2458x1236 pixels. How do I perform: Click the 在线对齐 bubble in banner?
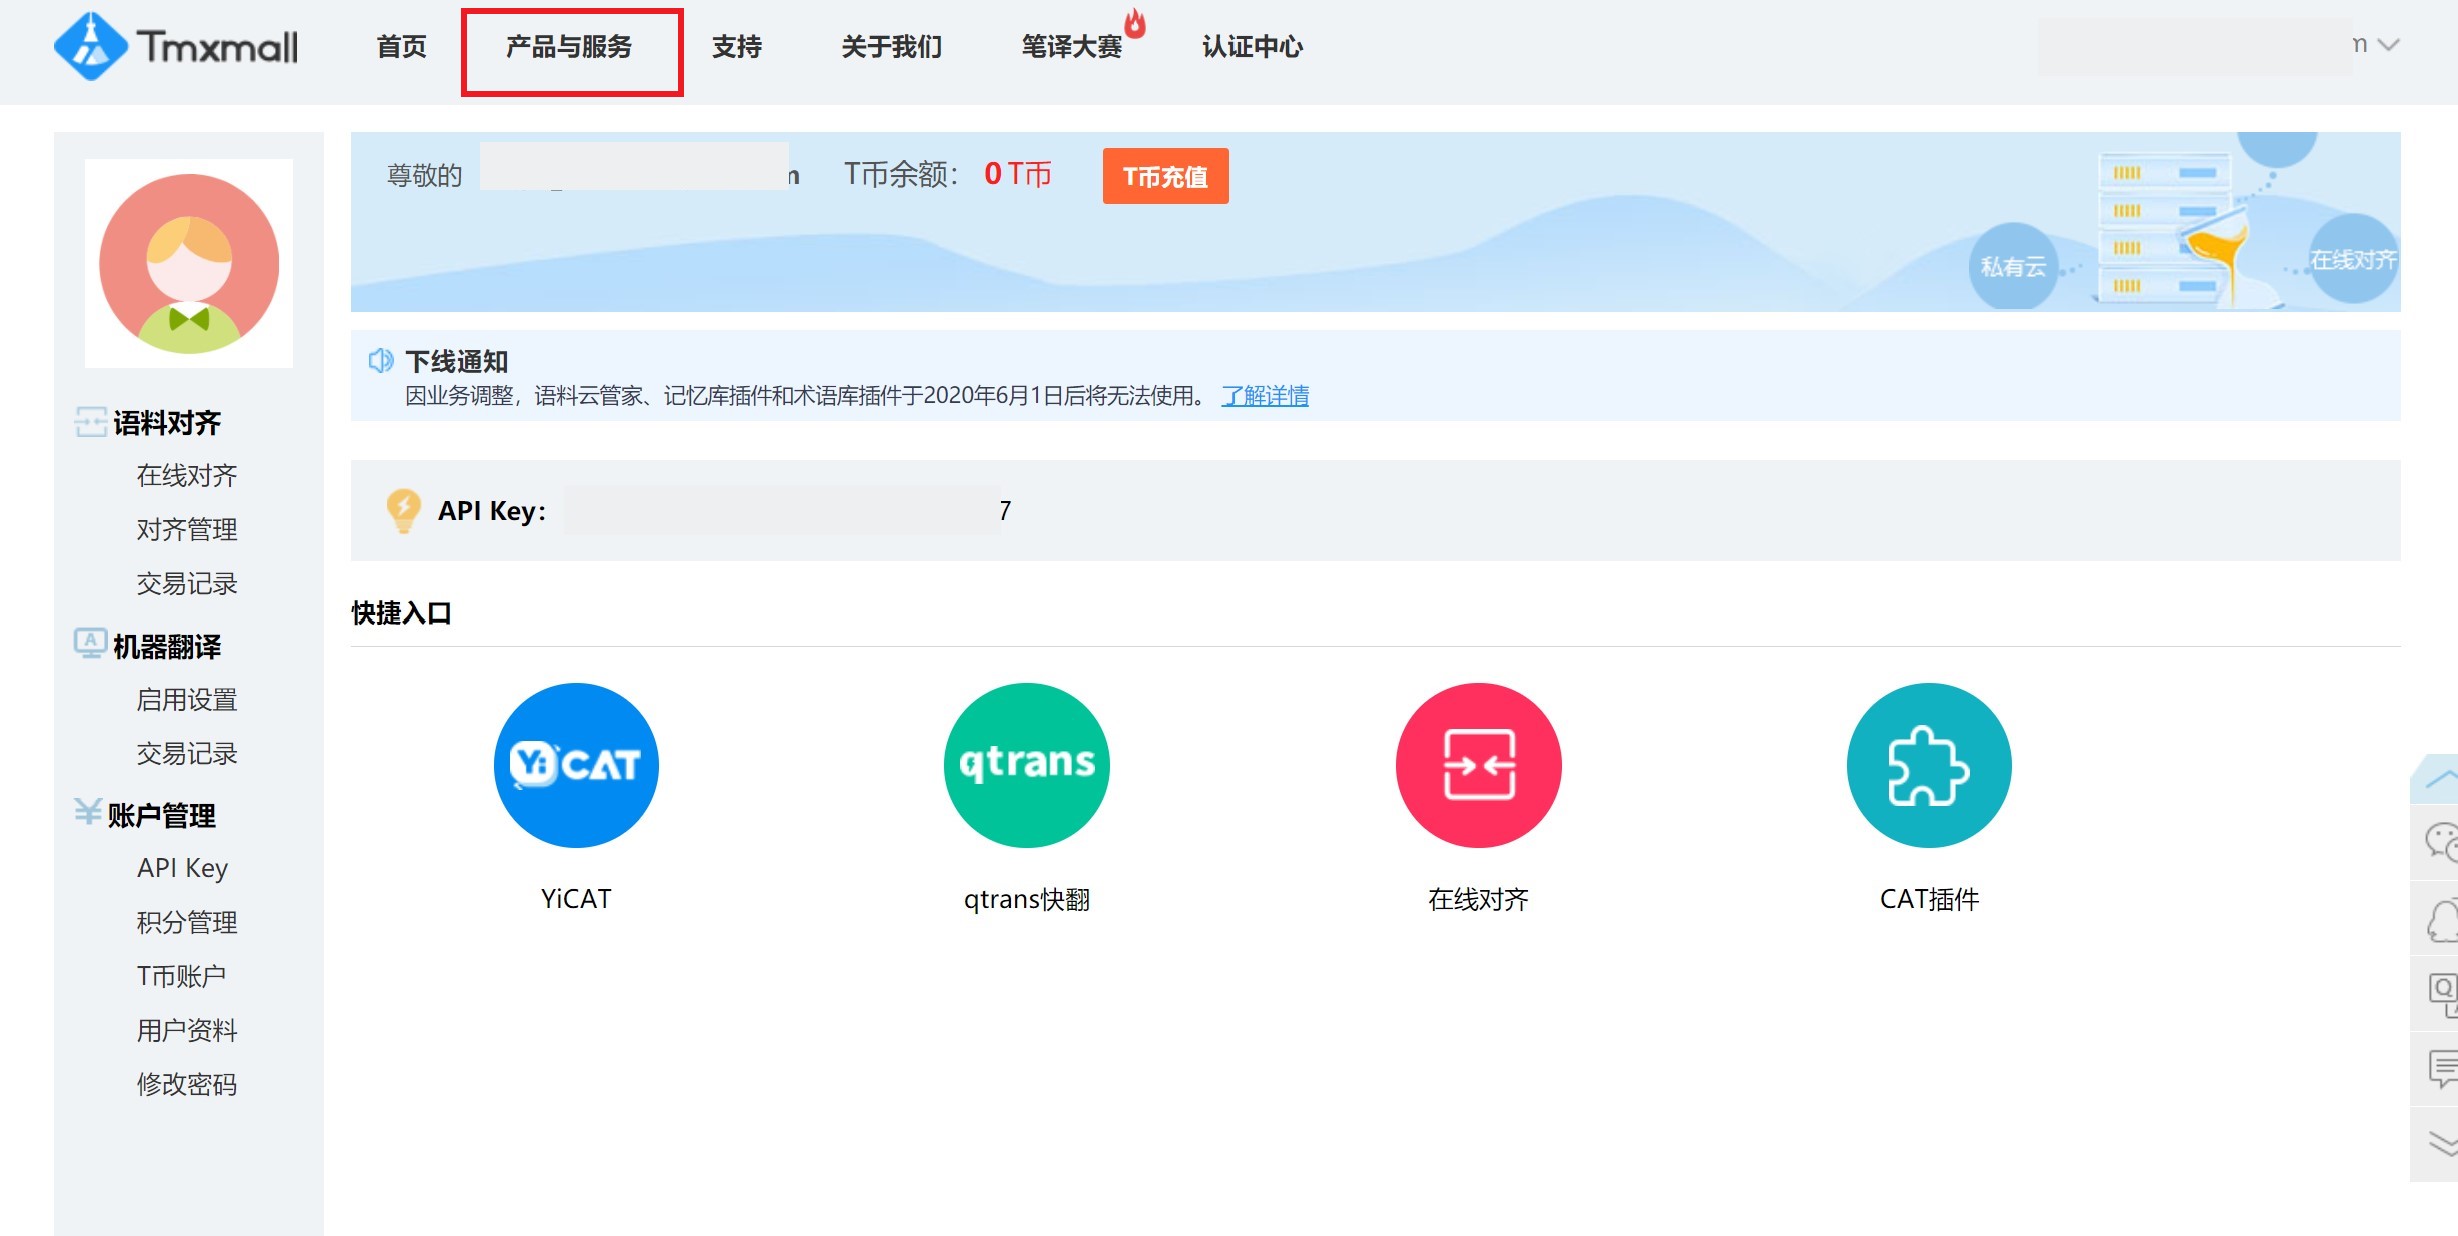(x=2352, y=260)
